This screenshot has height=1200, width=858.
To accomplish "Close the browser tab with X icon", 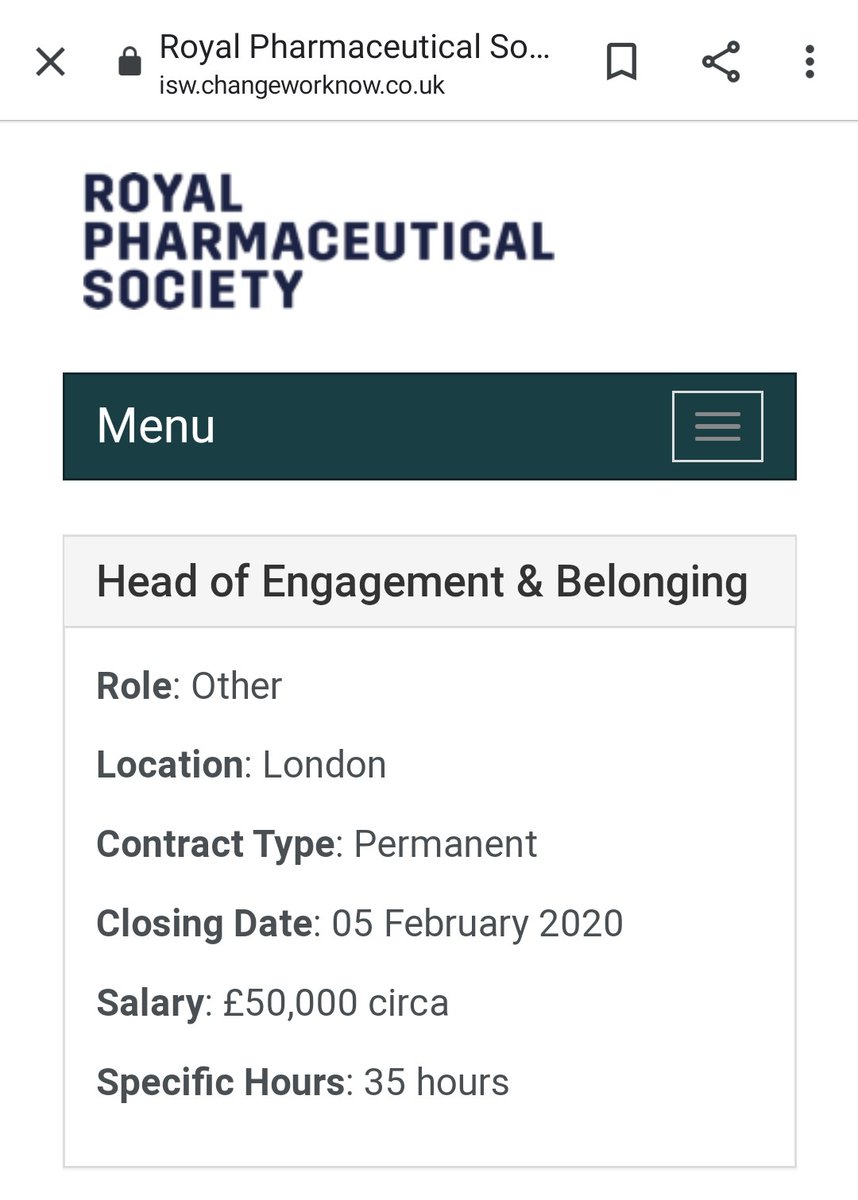I will click(x=51, y=63).
